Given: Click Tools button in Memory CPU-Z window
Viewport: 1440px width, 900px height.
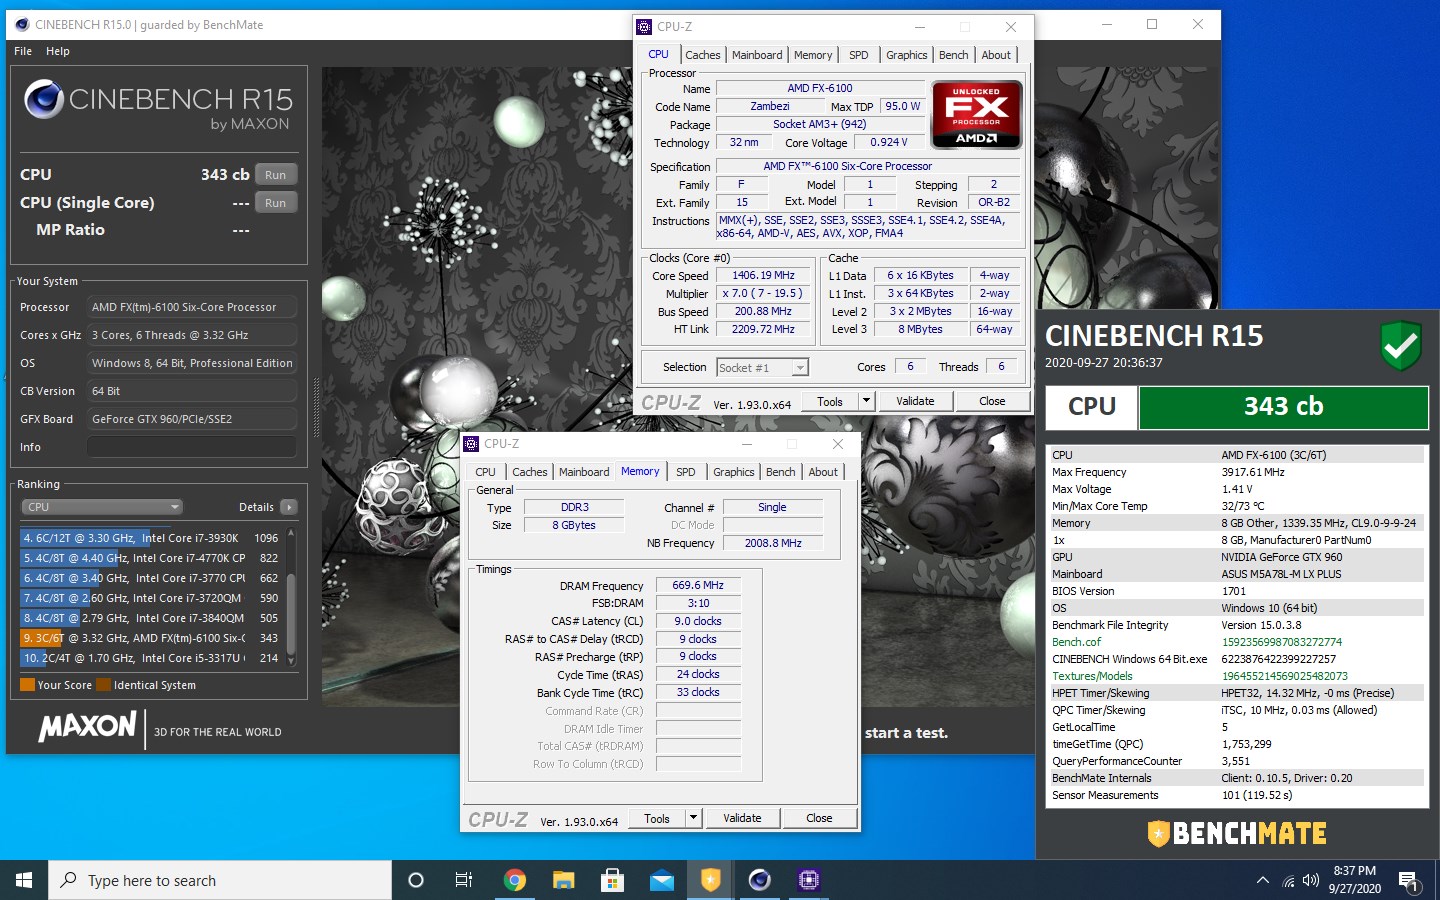Looking at the screenshot, I should [657, 818].
